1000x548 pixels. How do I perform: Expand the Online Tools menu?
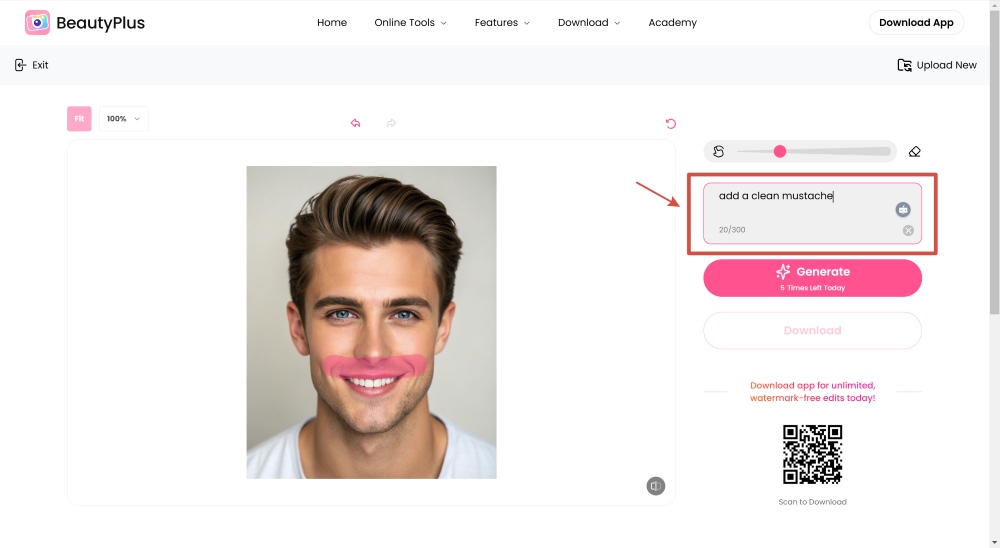410,22
